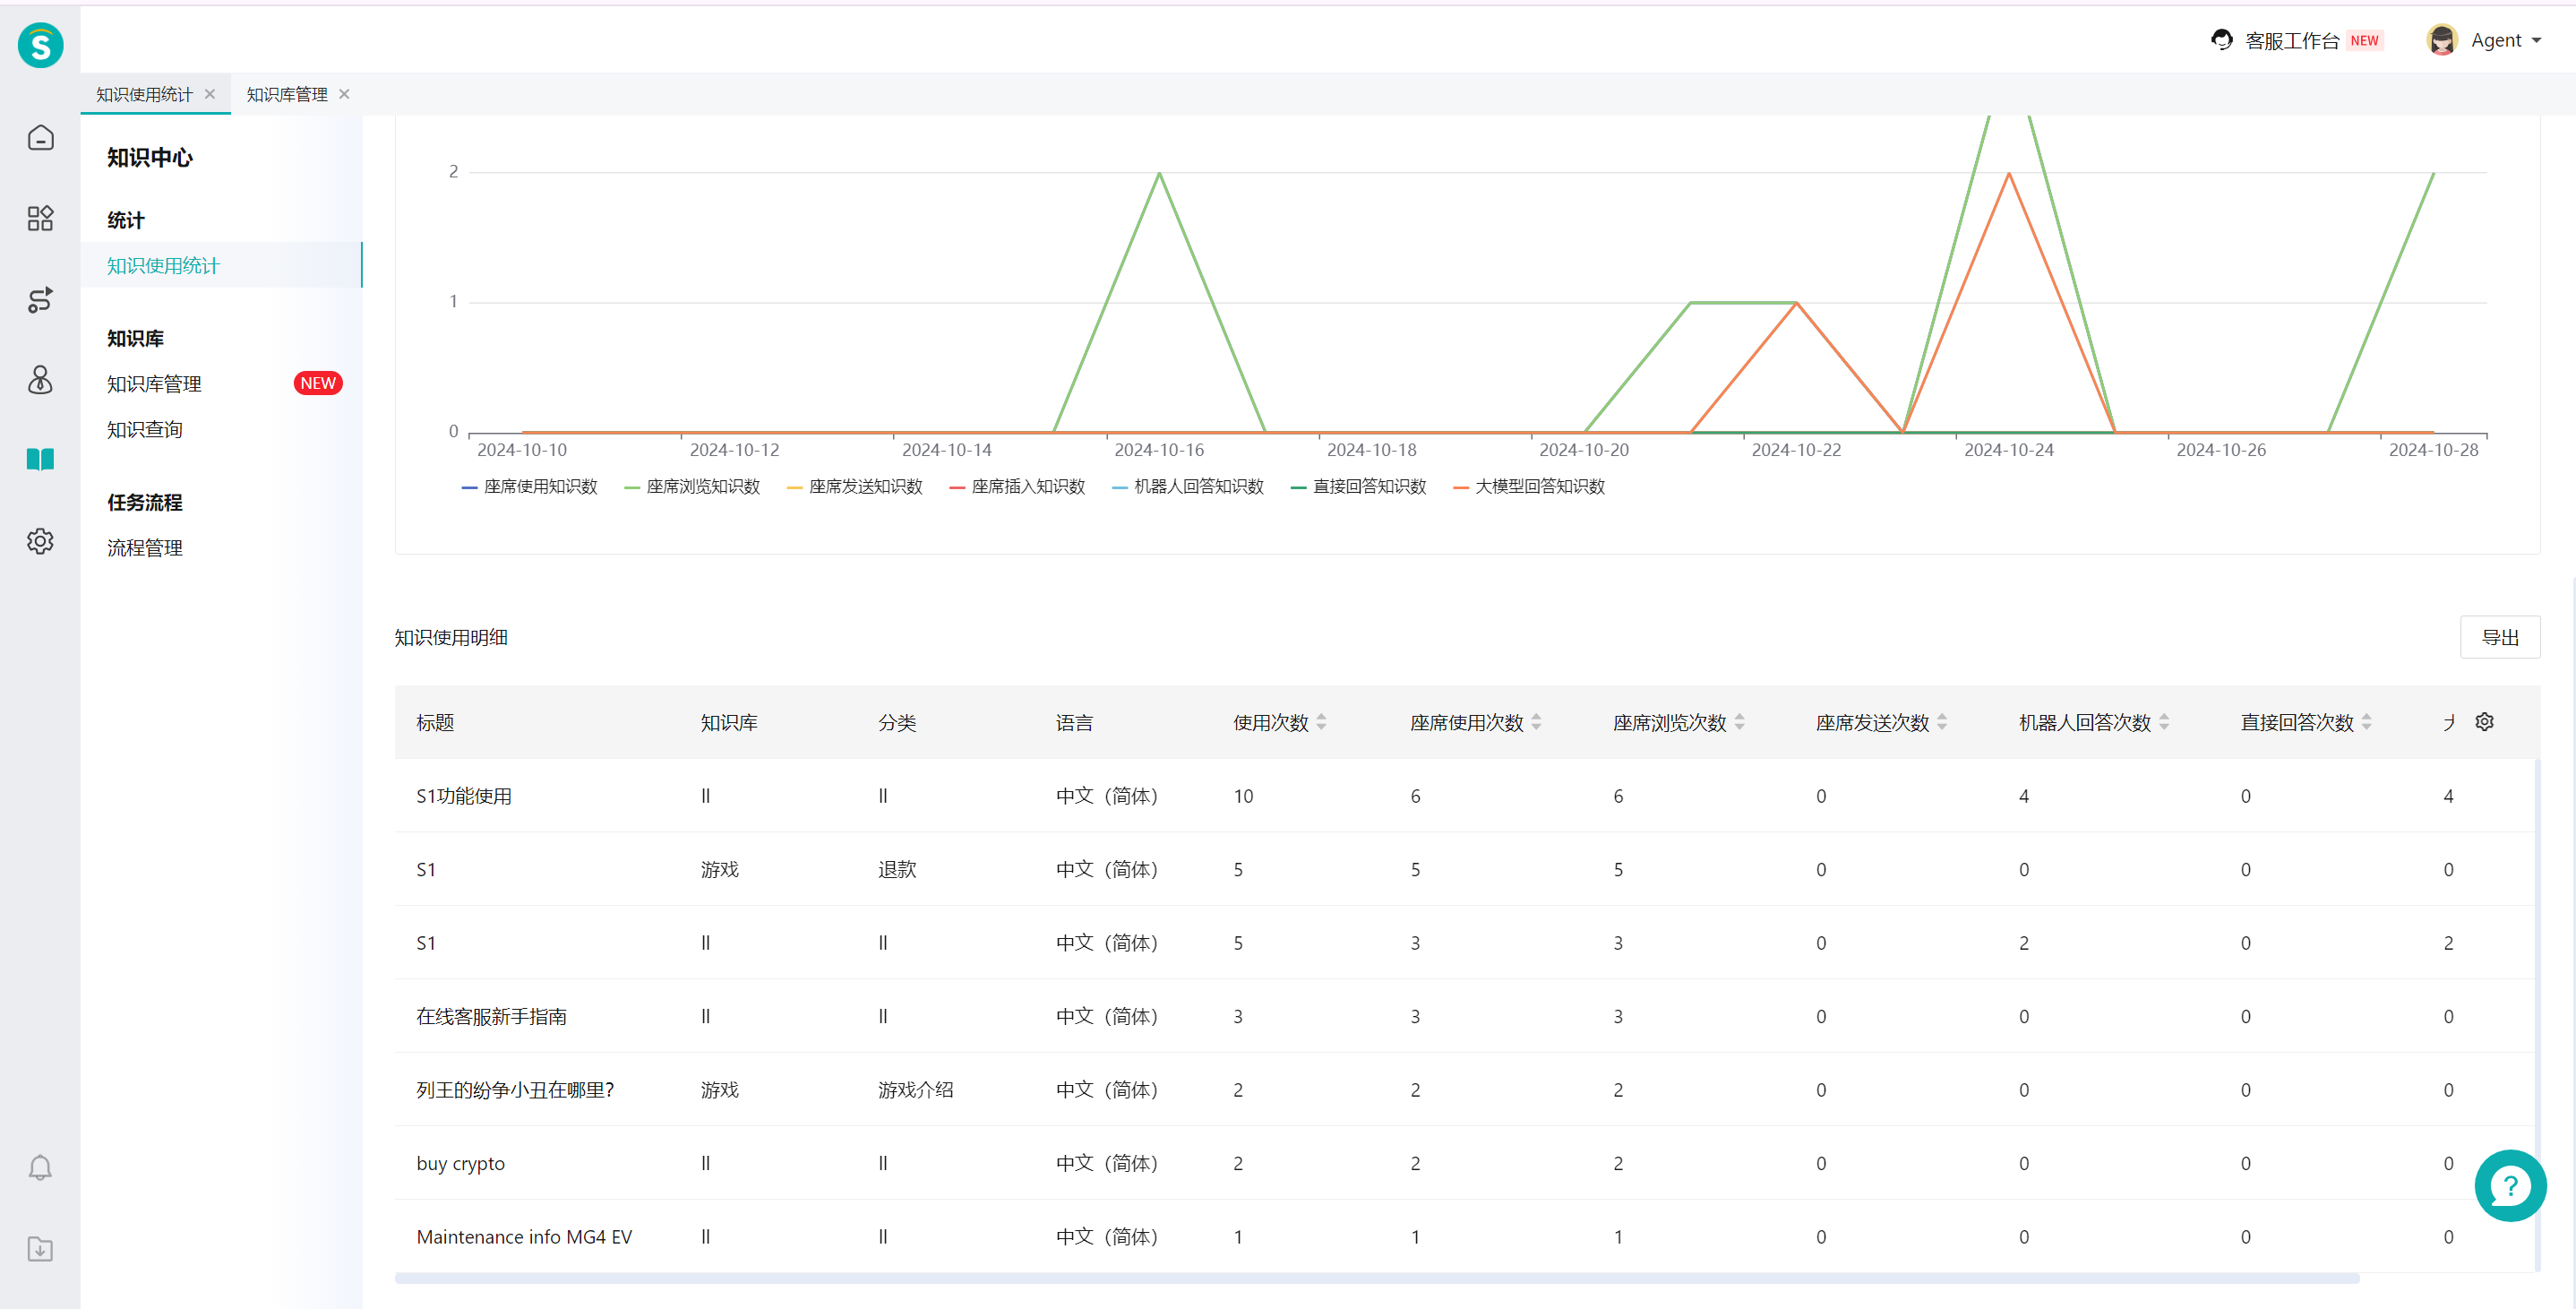Image resolution: width=2576 pixels, height=1309 pixels.
Task: Click the 客服工作台 headset icon
Action: (2221, 40)
